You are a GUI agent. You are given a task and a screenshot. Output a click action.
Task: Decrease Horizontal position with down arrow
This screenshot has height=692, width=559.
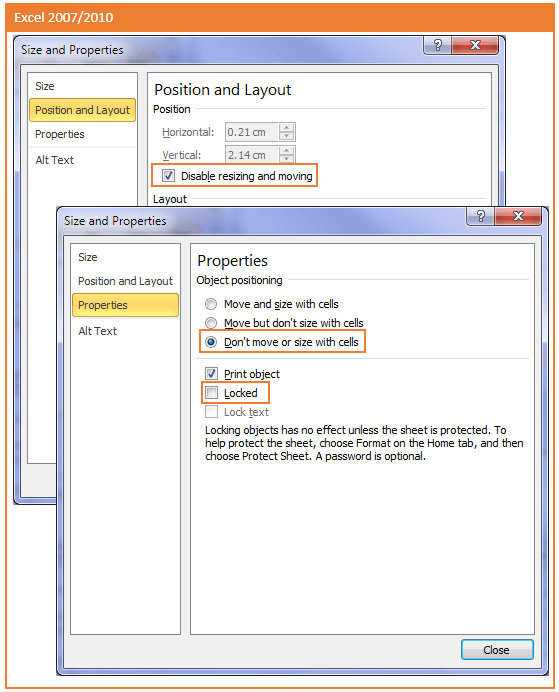(x=287, y=136)
